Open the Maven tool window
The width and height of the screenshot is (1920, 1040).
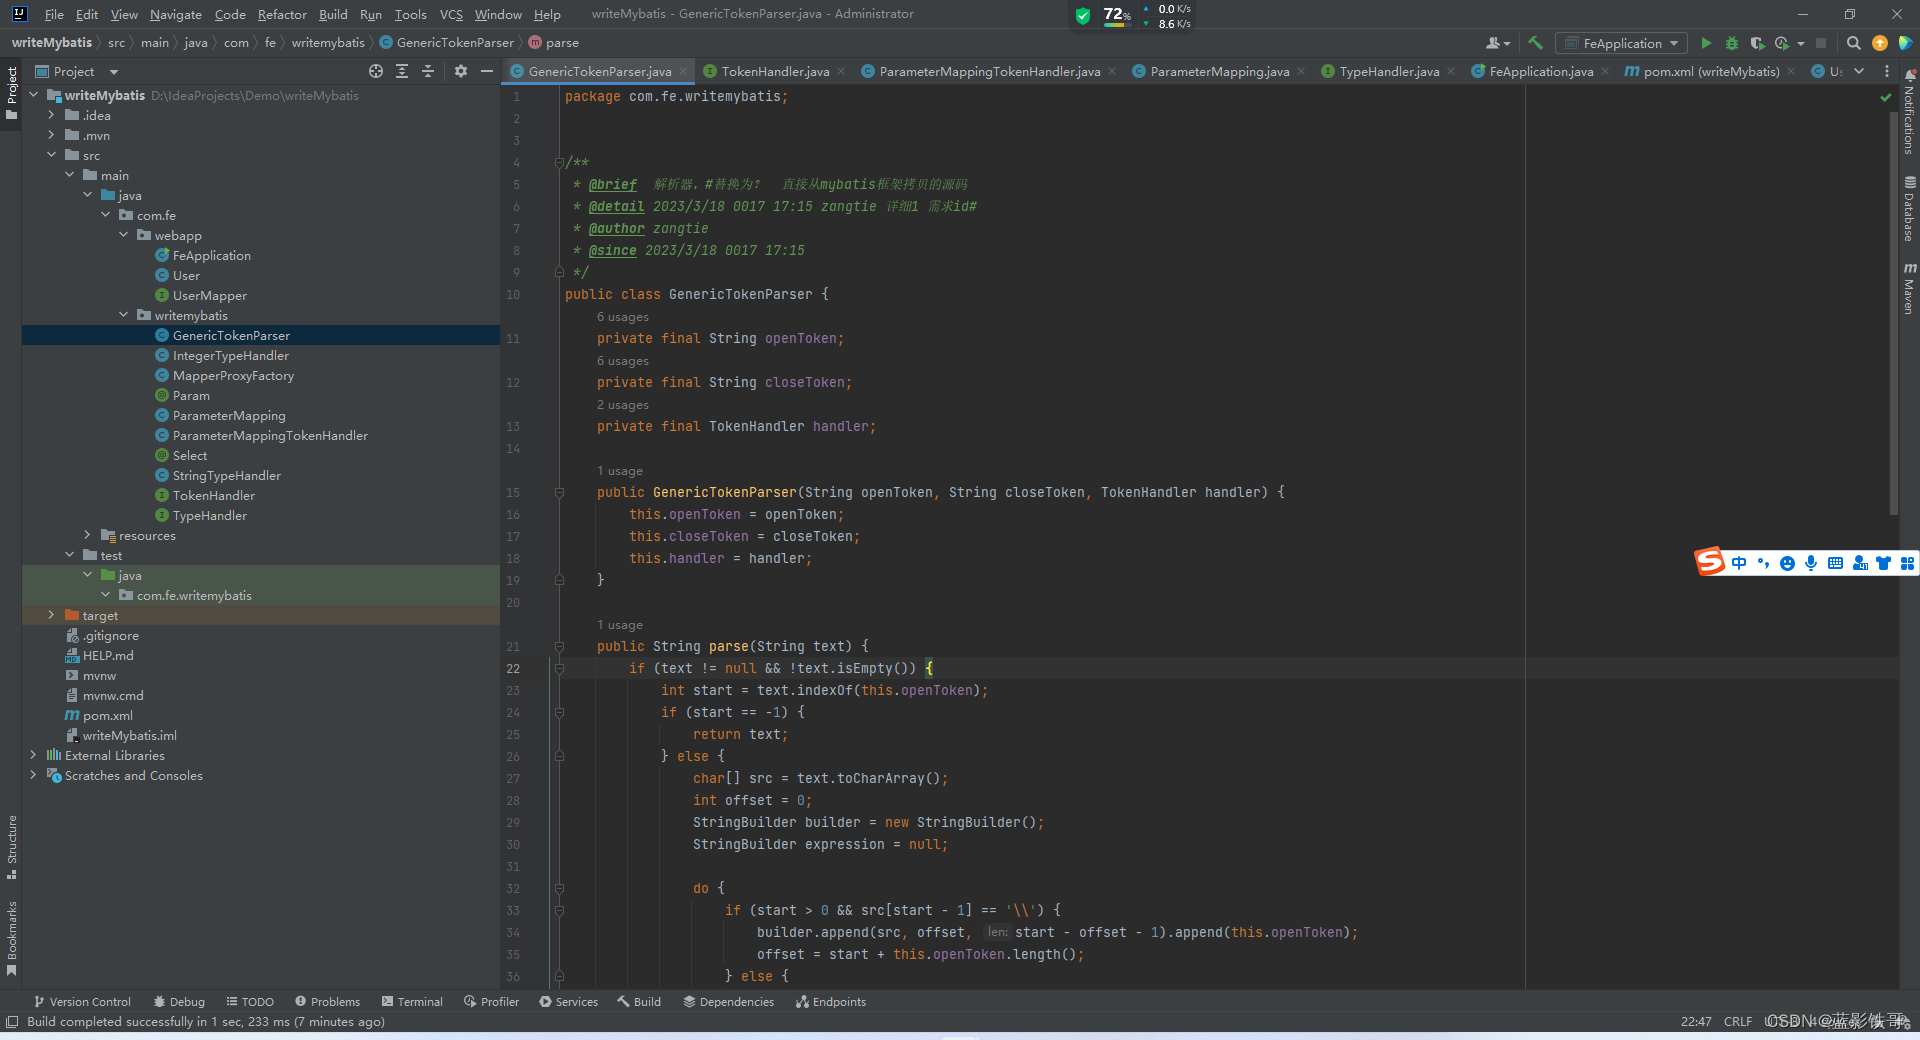(x=1909, y=288)
